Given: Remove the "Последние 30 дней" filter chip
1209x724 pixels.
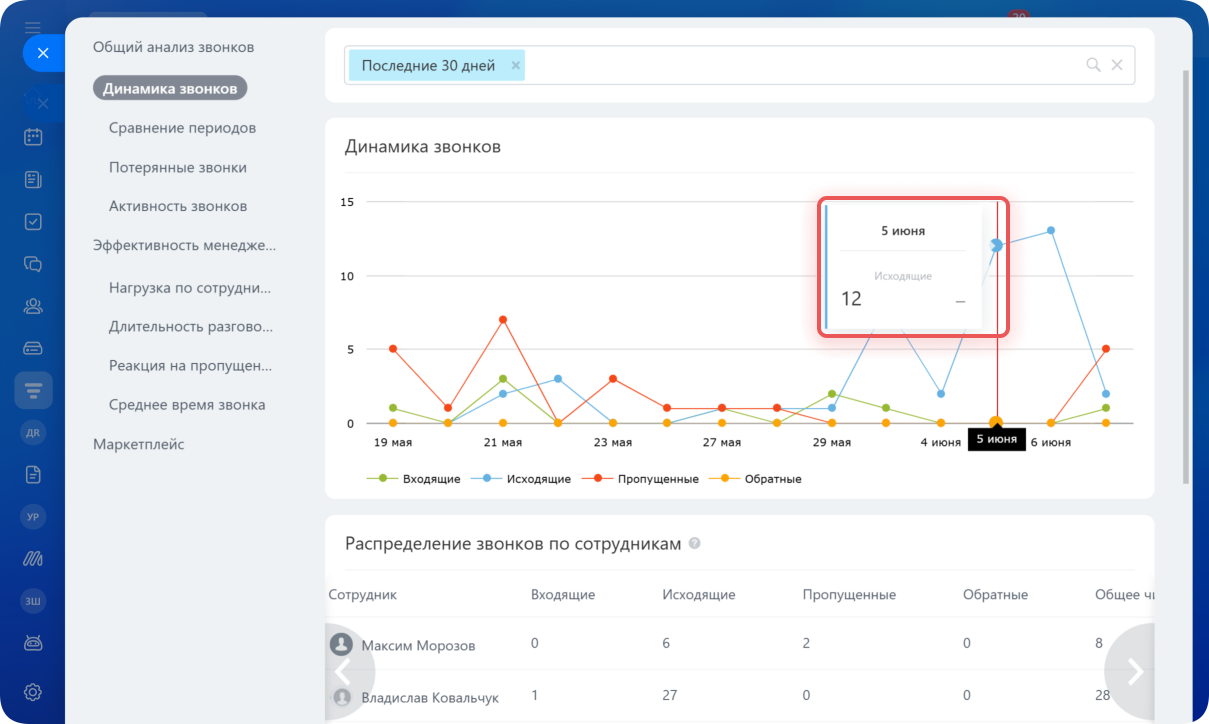Looking at the screenshot, I should pos(516,66).
